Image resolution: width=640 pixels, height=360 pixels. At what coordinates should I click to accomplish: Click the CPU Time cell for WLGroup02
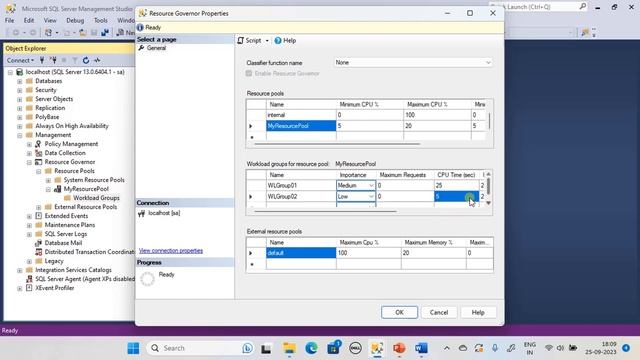[x=456, y=197]
